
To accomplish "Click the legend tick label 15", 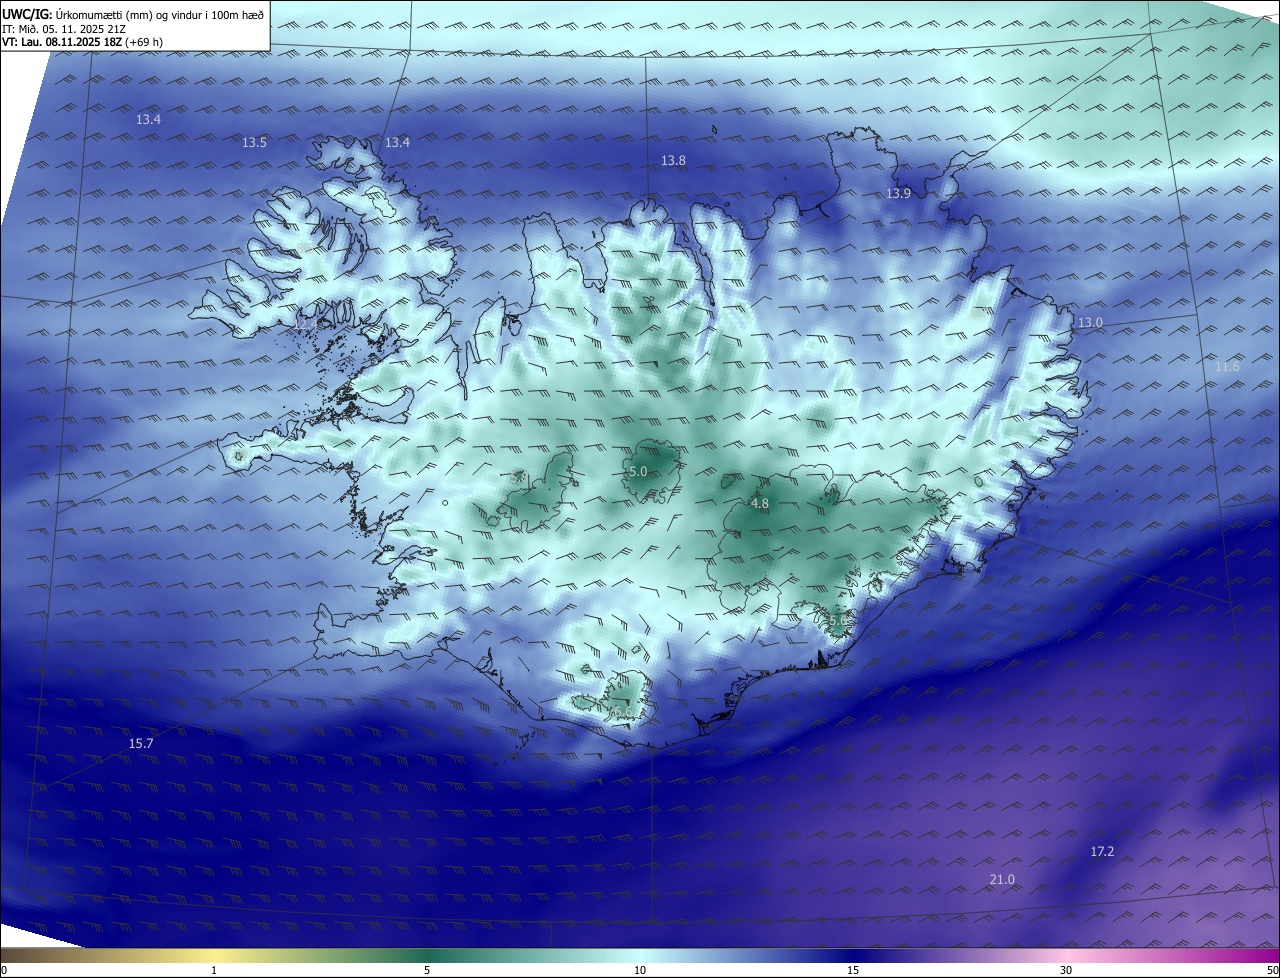I will 853,971.
